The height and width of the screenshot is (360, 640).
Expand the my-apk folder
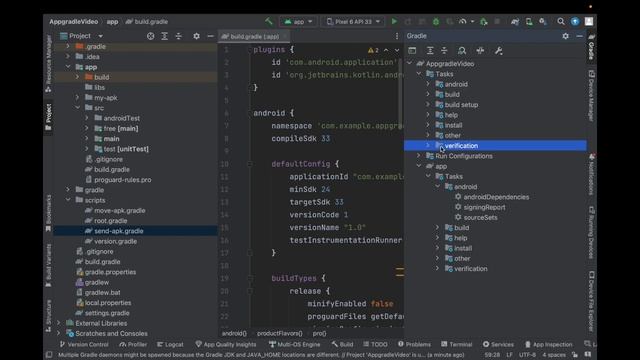pyautogui.click(x=77, y=98)
